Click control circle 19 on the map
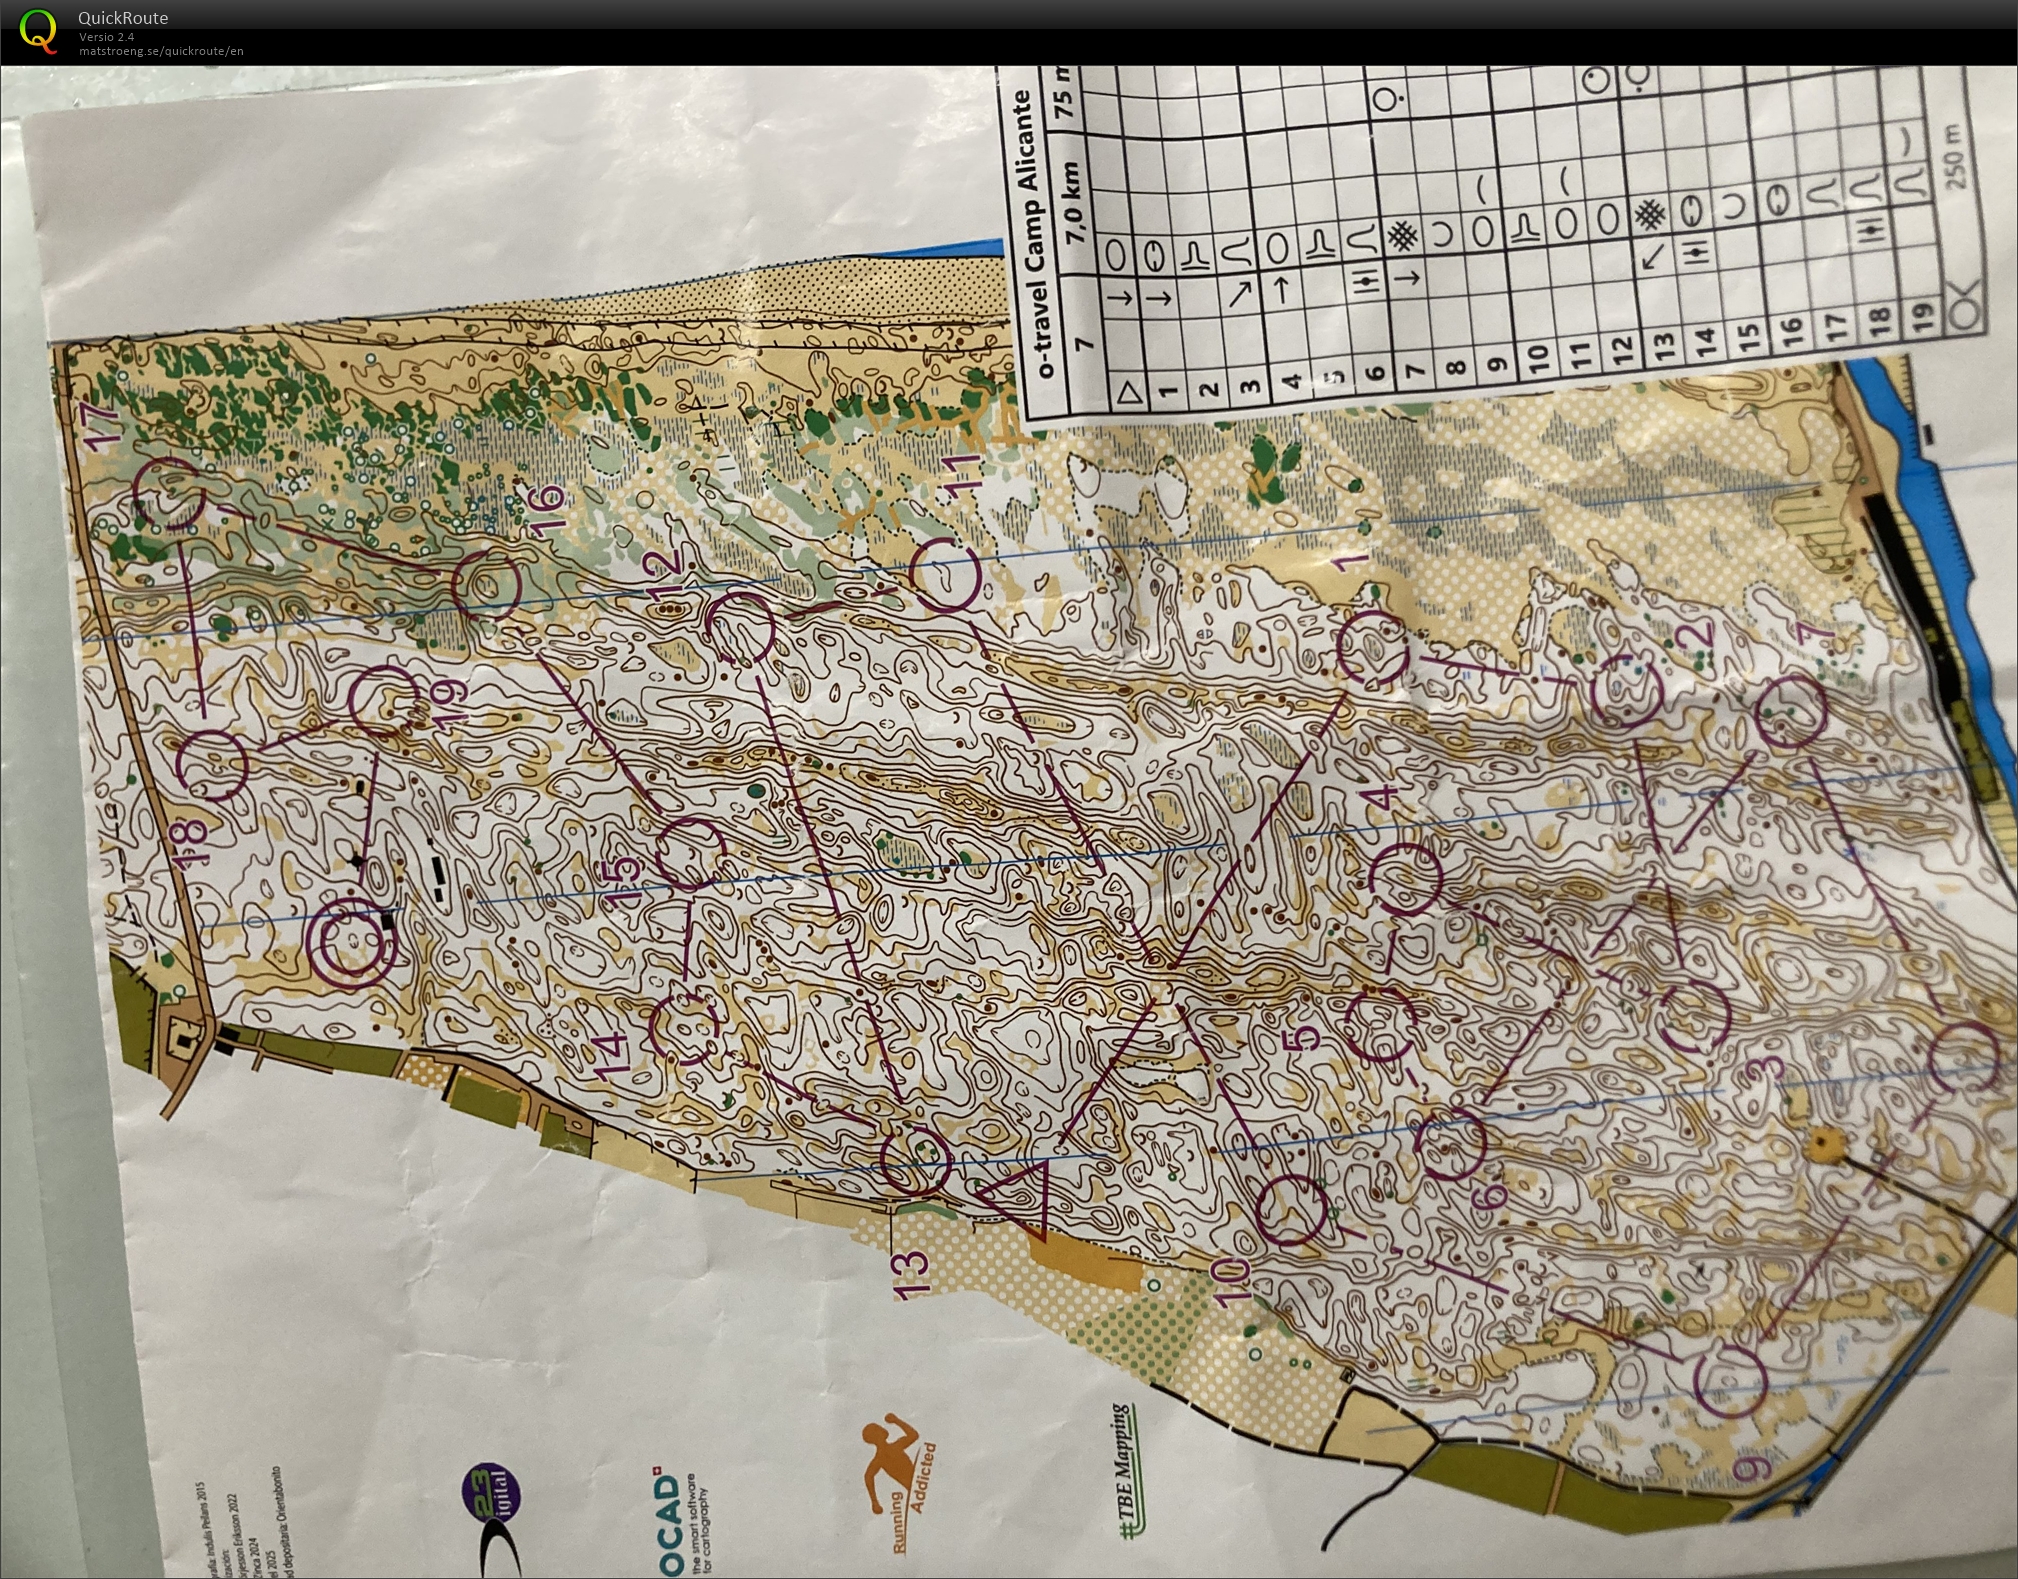Viewport: 2018px width, 1579px height. click(384, 701)
